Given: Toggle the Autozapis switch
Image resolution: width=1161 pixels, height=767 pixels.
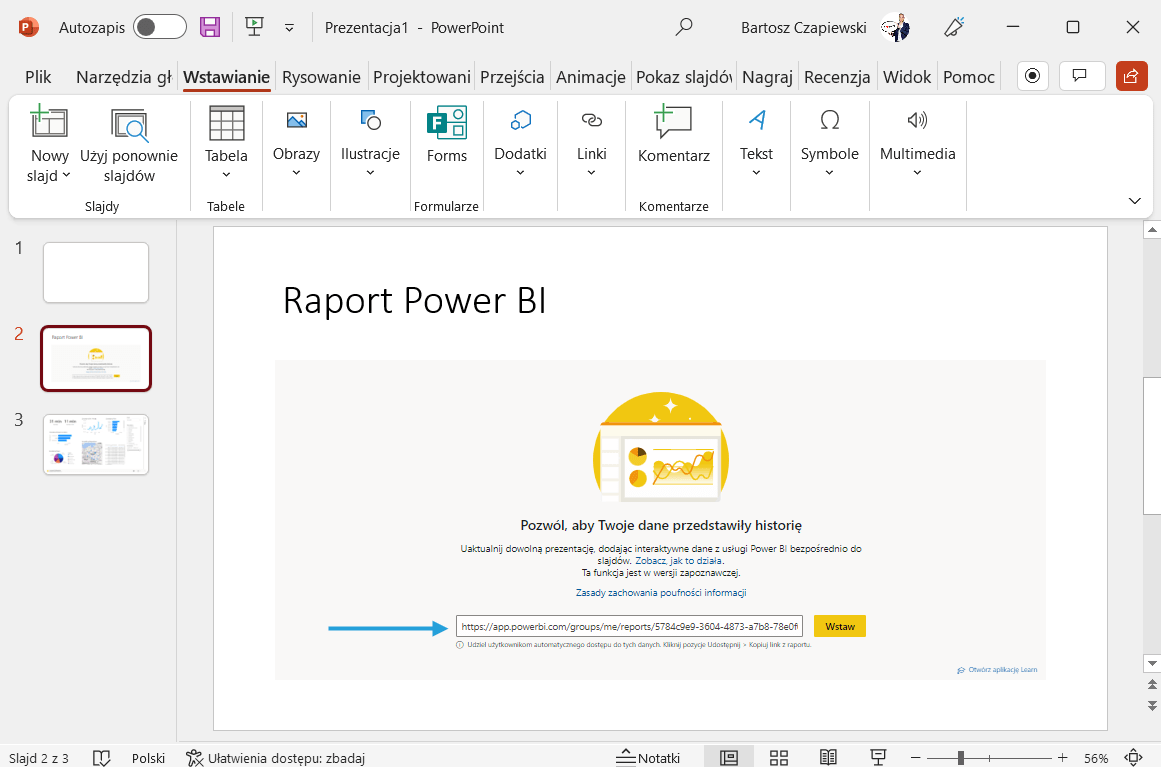Looking at the screenshot, I should pos(160,27).
